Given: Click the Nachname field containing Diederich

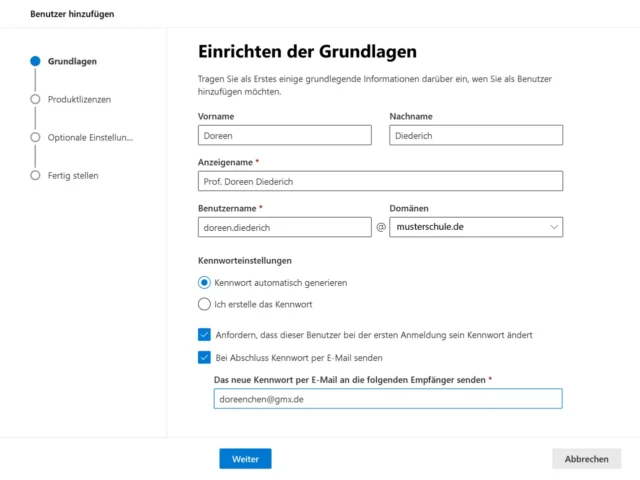Looking at the screenshot, I should coord(476,135).
